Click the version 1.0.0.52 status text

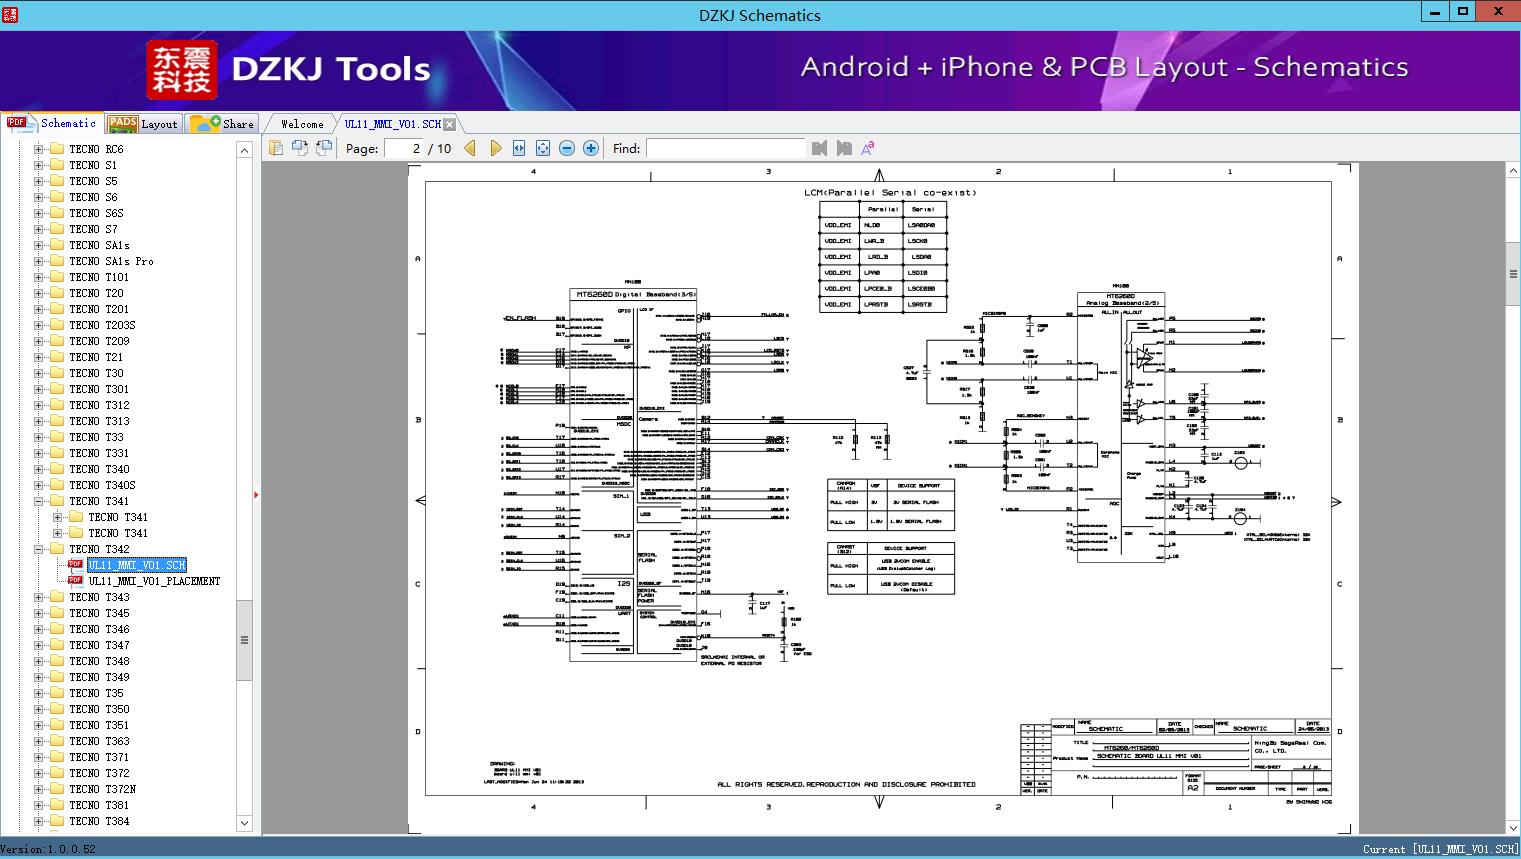tap(49, 849)
